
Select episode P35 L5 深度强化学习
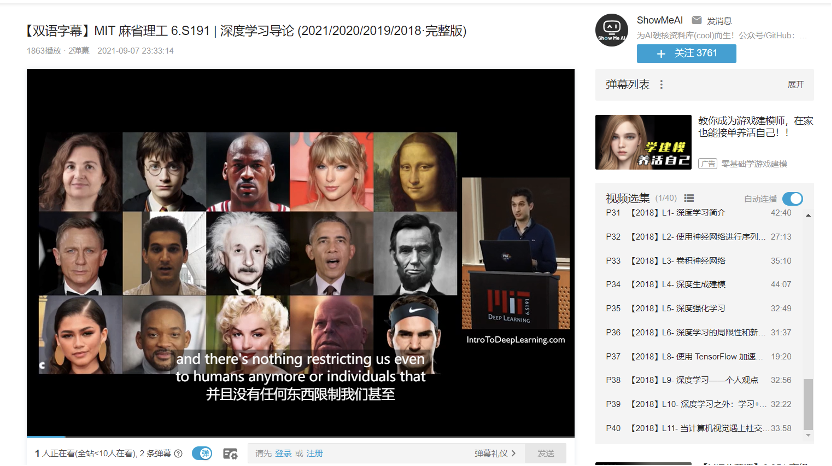[699, 308]
